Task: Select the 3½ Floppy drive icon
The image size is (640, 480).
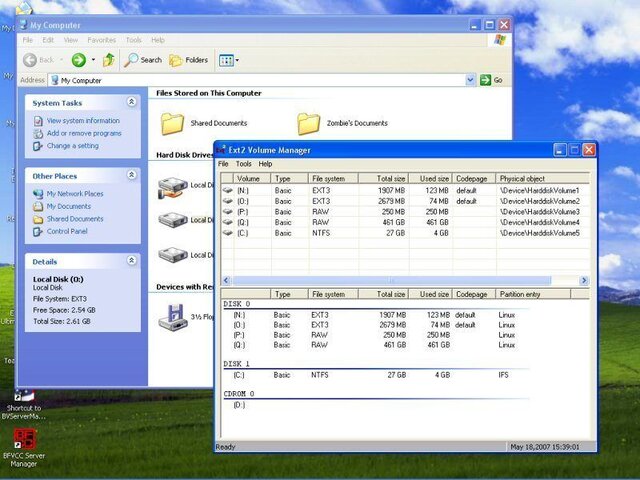Action: pyautogui.click(x=173, y=317)
